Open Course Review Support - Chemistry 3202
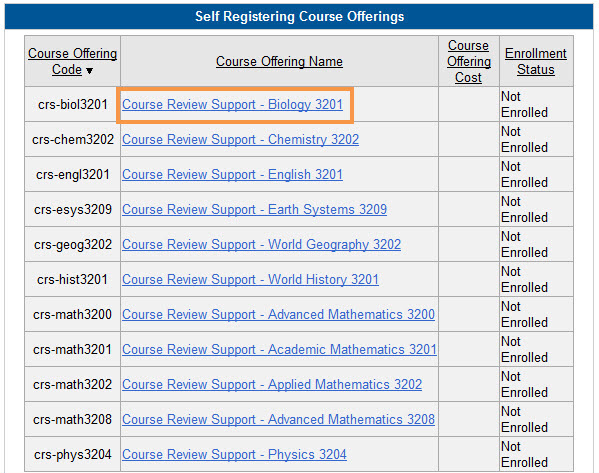The width and height of the screenshot is (599, 473). (240, 139)
